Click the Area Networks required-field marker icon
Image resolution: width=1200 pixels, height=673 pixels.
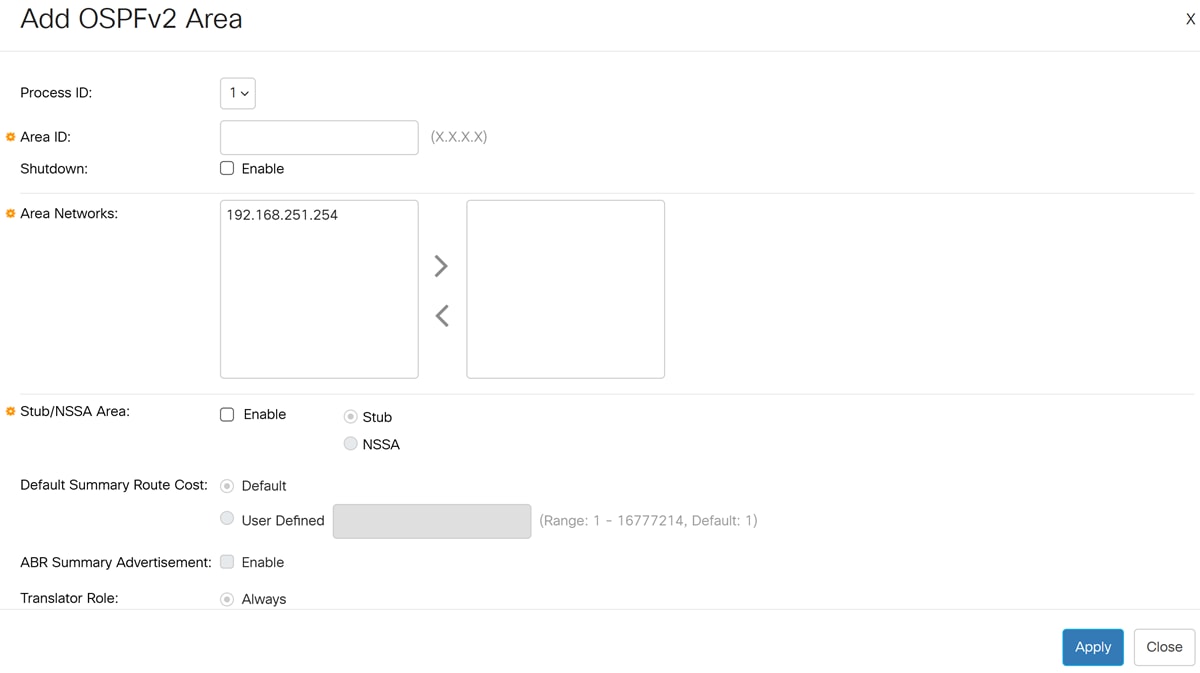click(11, 213)
